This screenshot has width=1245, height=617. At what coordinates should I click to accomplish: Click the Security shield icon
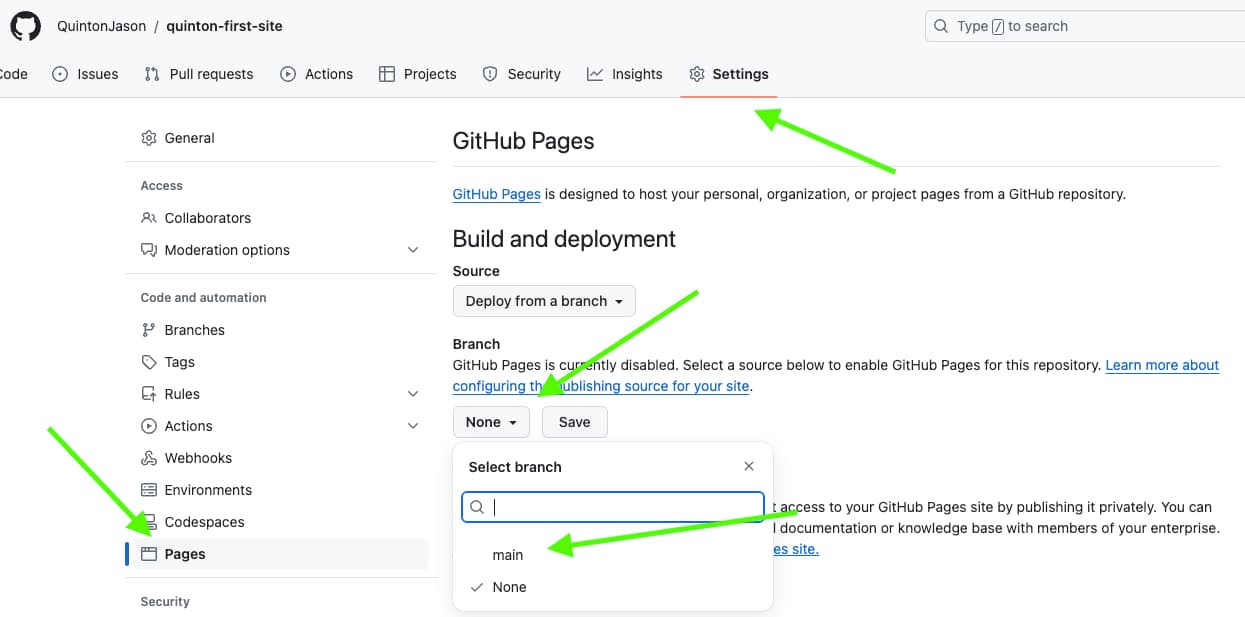(490, 74)
